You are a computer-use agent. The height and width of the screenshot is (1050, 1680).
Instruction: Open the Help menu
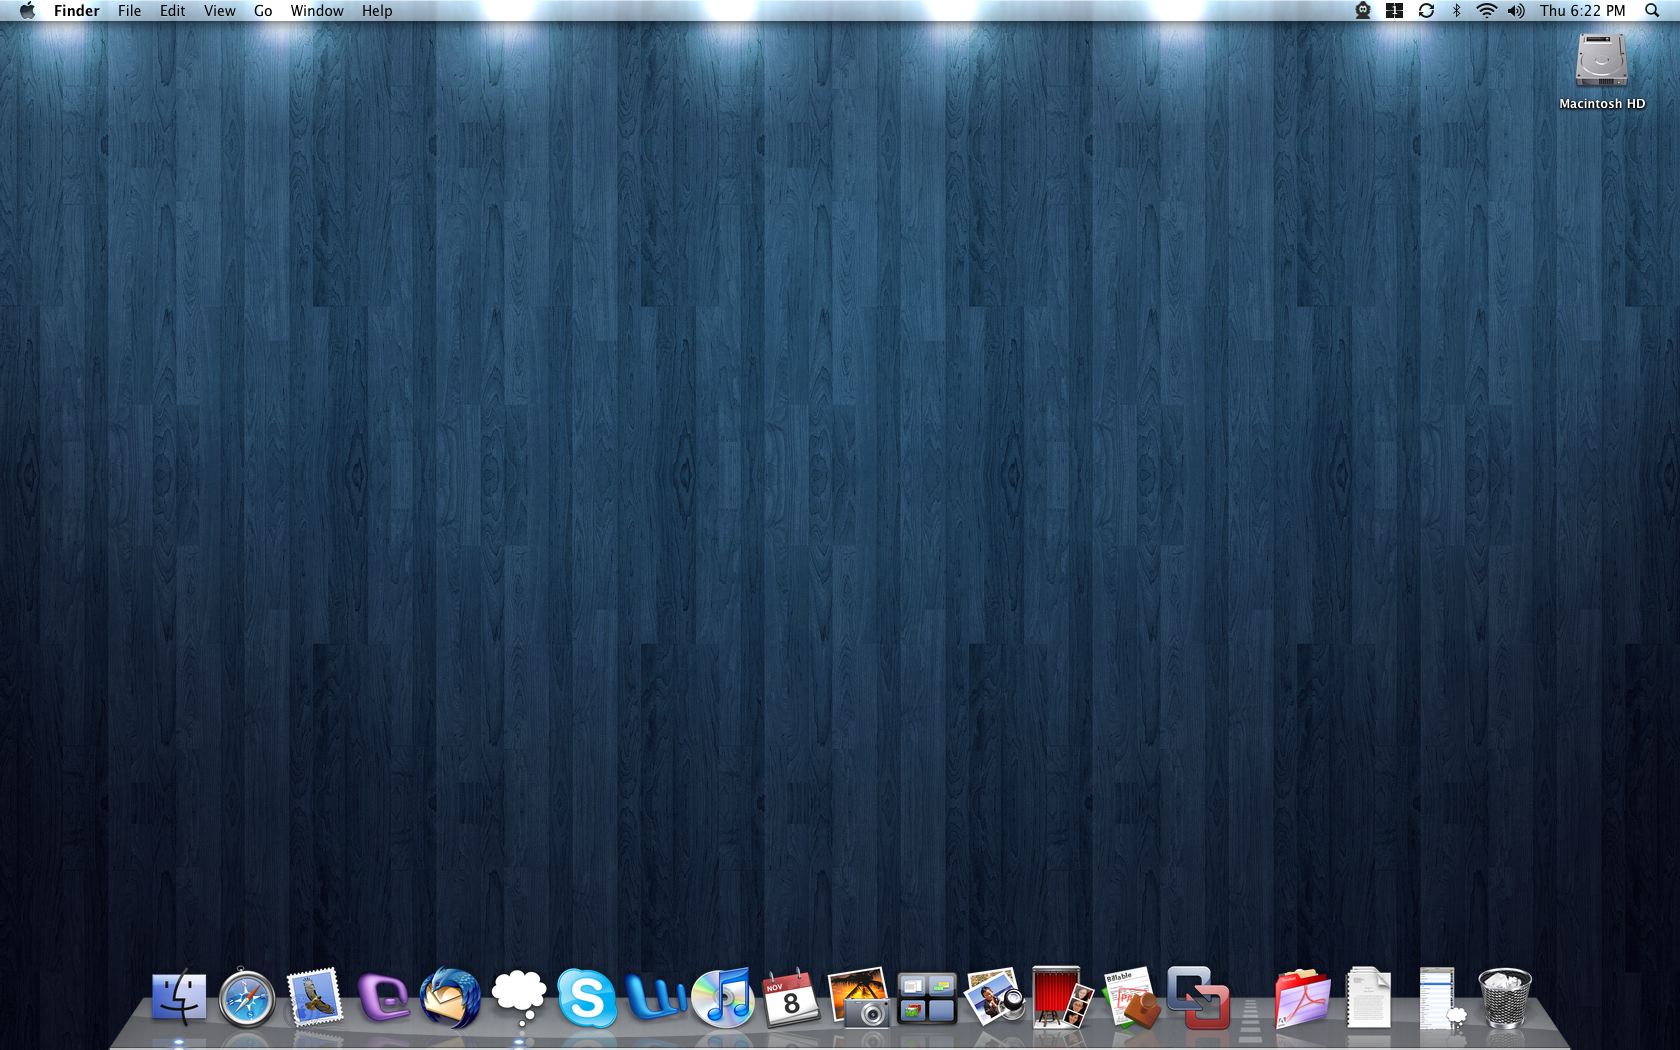[x=377, y=11]
